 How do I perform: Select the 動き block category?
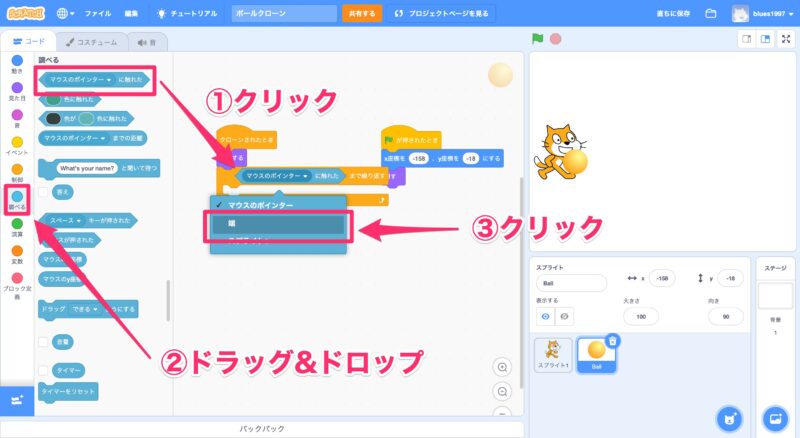pos(17,61)
